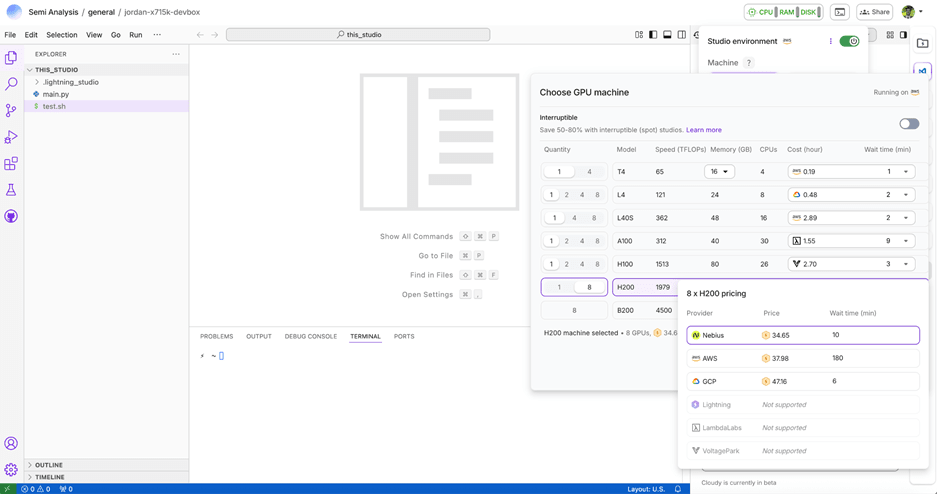Screen dimensions: 937x494
Task: Open the T4 memory 16 dropdown
Action: (x=719, y=171)
